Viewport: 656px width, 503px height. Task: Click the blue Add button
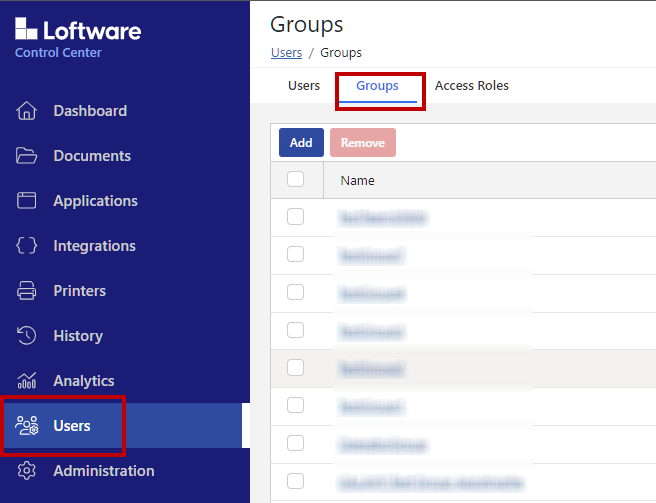pos(301,143)
